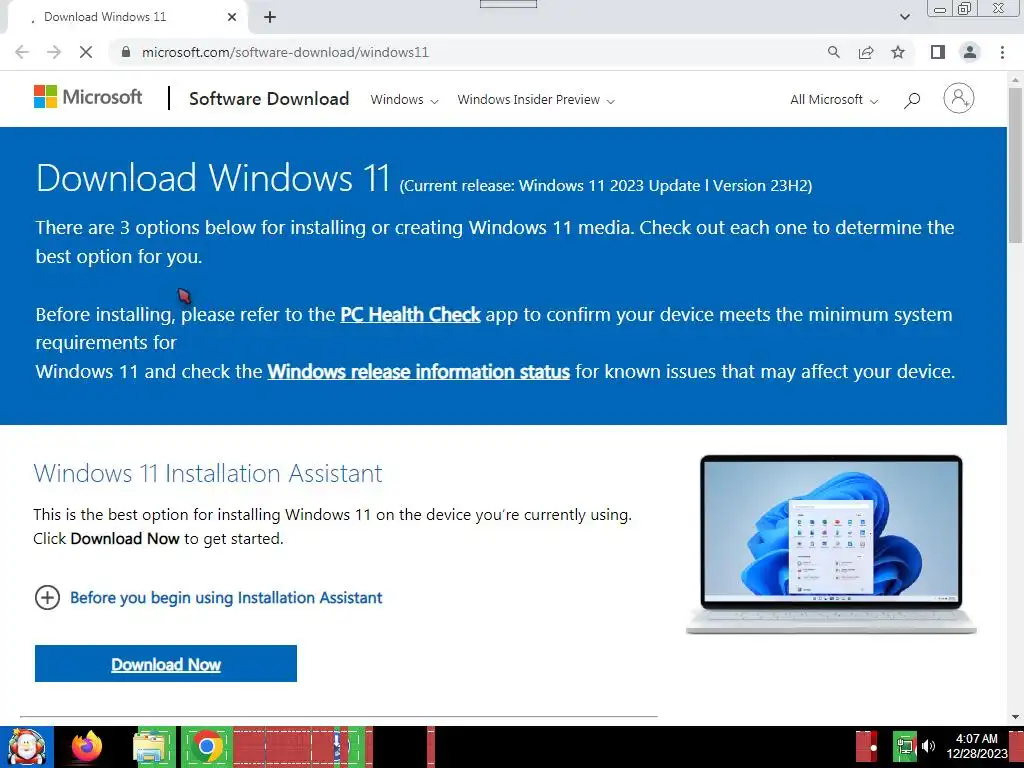1024x768 pixels.
Task: Stop loading the page
Action: coord(86,52)
